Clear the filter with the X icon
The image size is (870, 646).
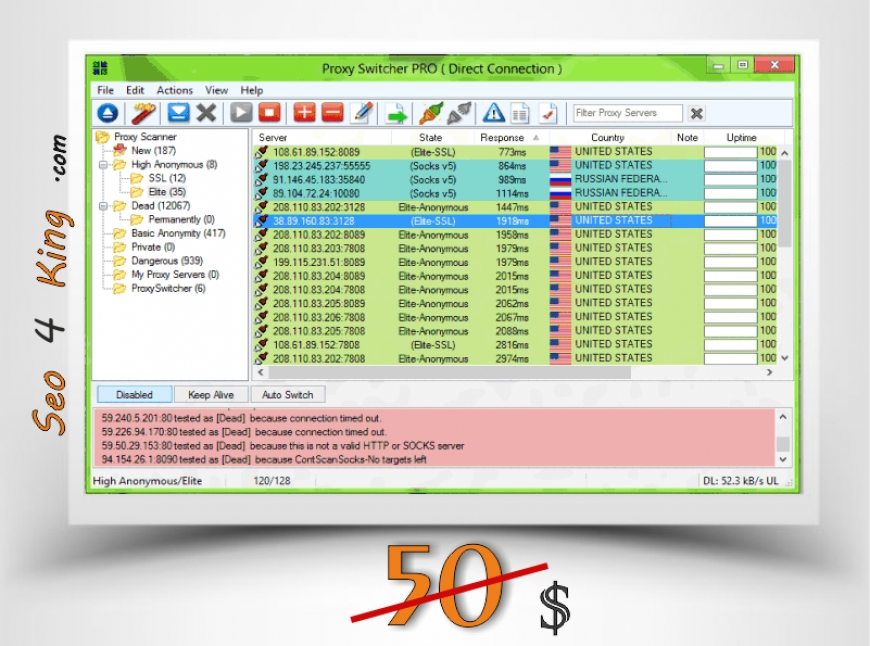pyautogui.click(x=696, y=114)
